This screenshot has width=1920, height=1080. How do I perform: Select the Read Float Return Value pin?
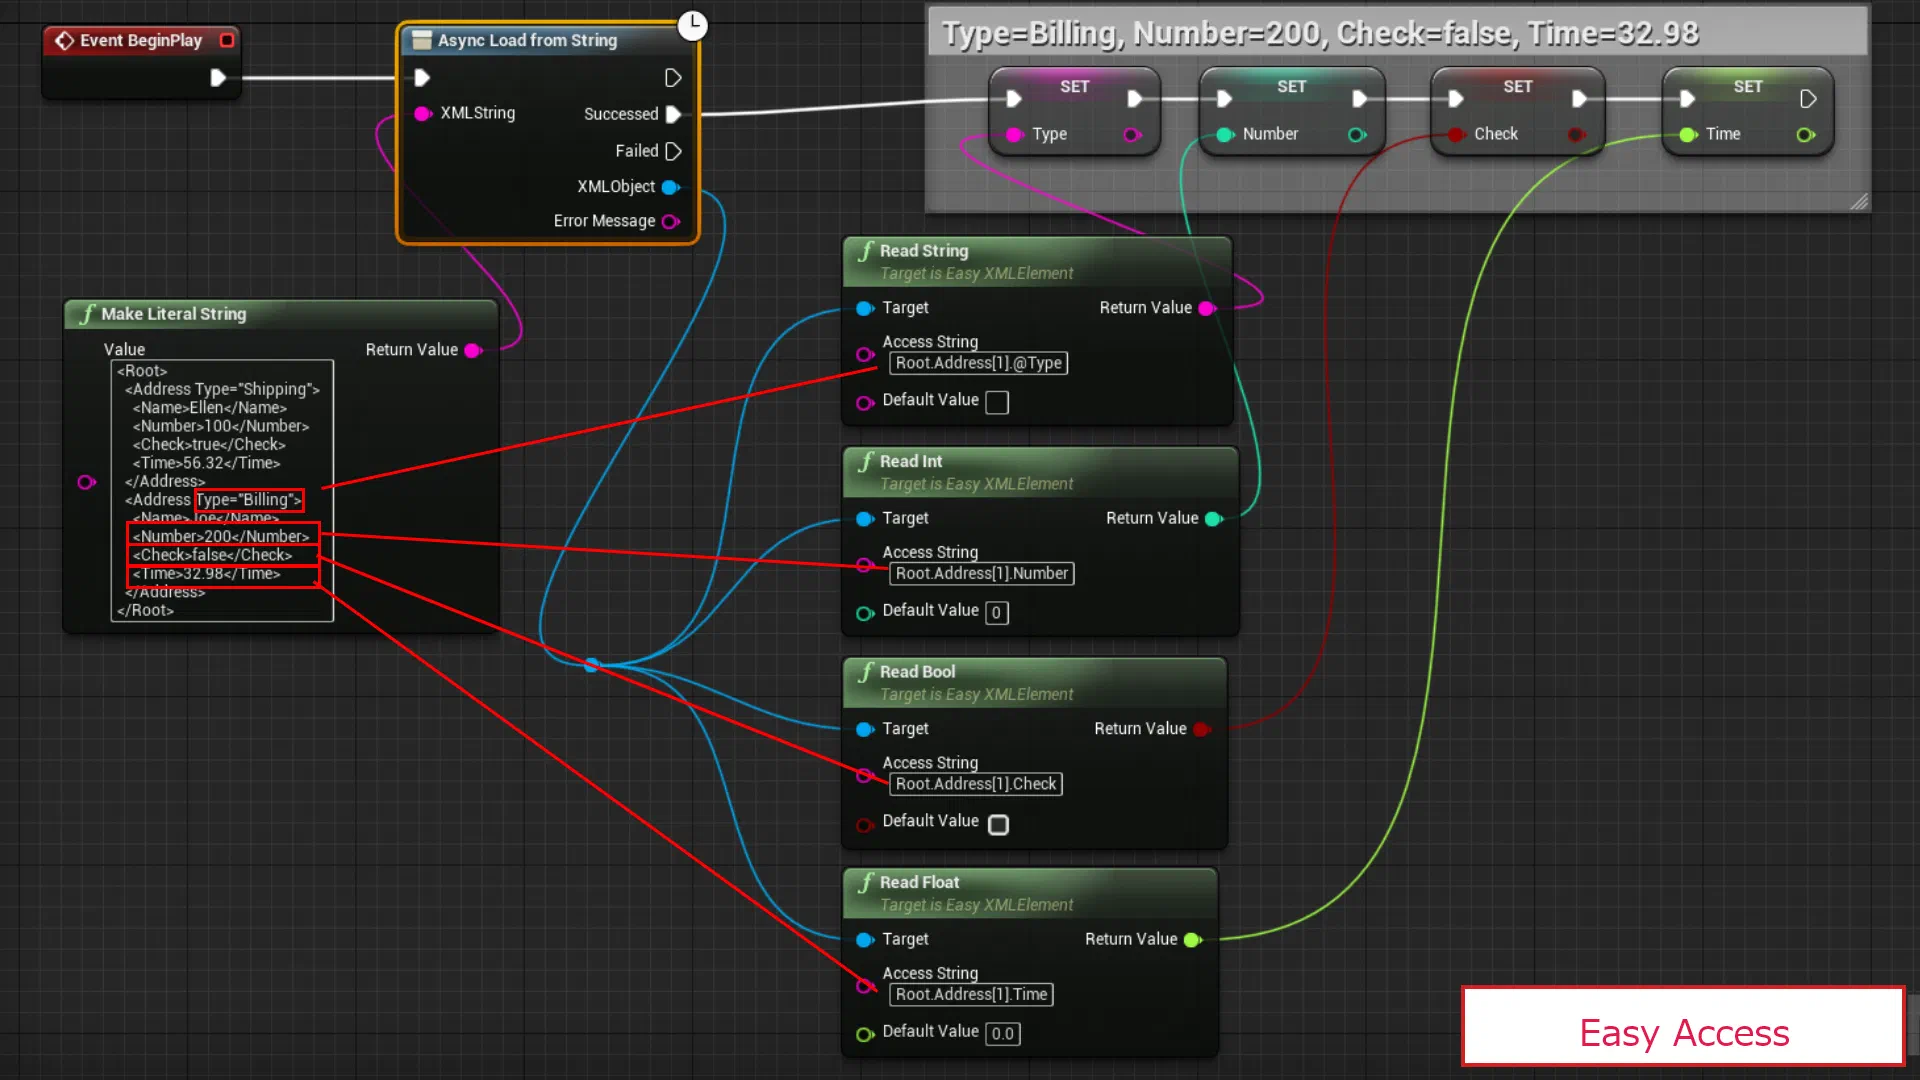tap(1192, 940)
